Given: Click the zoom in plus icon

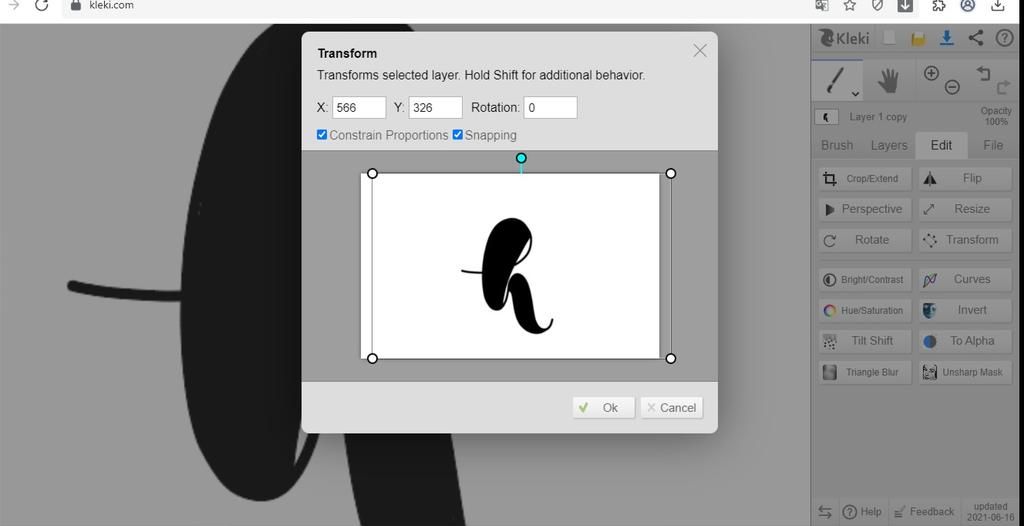Looking at the screenshot, I should coord(931,73).
